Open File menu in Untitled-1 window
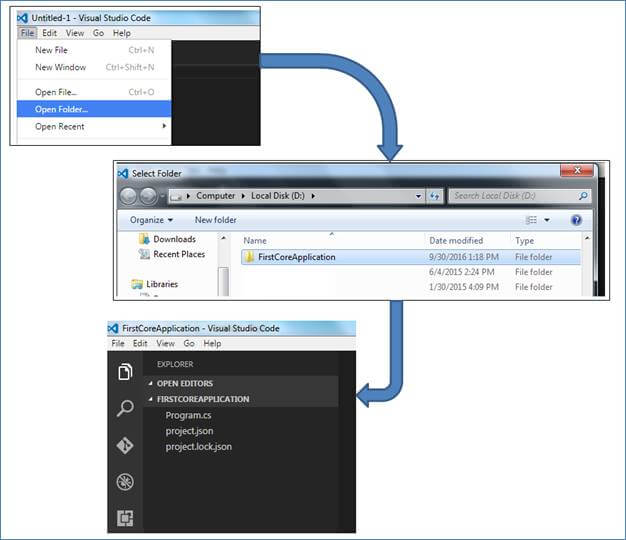Image resolution: width=626 pixels, height=540 pixels. click(27, 33)
